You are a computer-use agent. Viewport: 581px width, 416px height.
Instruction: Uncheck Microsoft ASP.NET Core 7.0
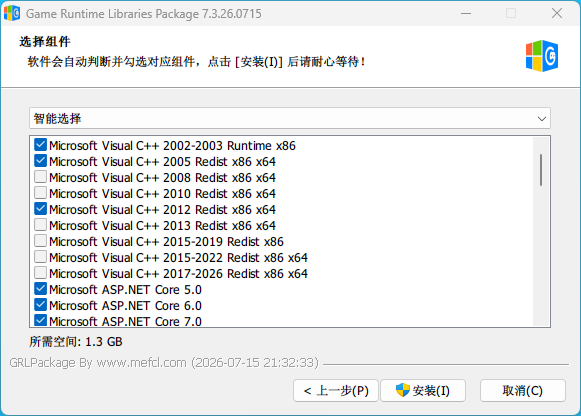(x=40, y=320)
